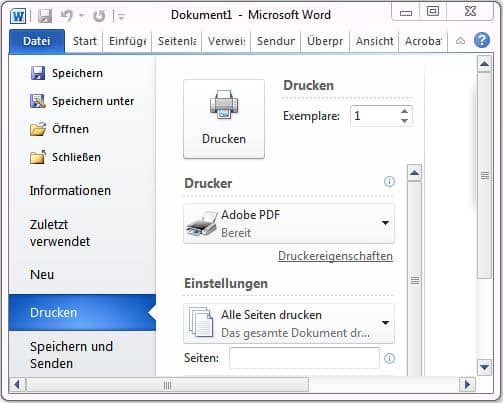Minimize the ribbon with the caret icon
Screen dimensions: 503x403
click(460, 41)
